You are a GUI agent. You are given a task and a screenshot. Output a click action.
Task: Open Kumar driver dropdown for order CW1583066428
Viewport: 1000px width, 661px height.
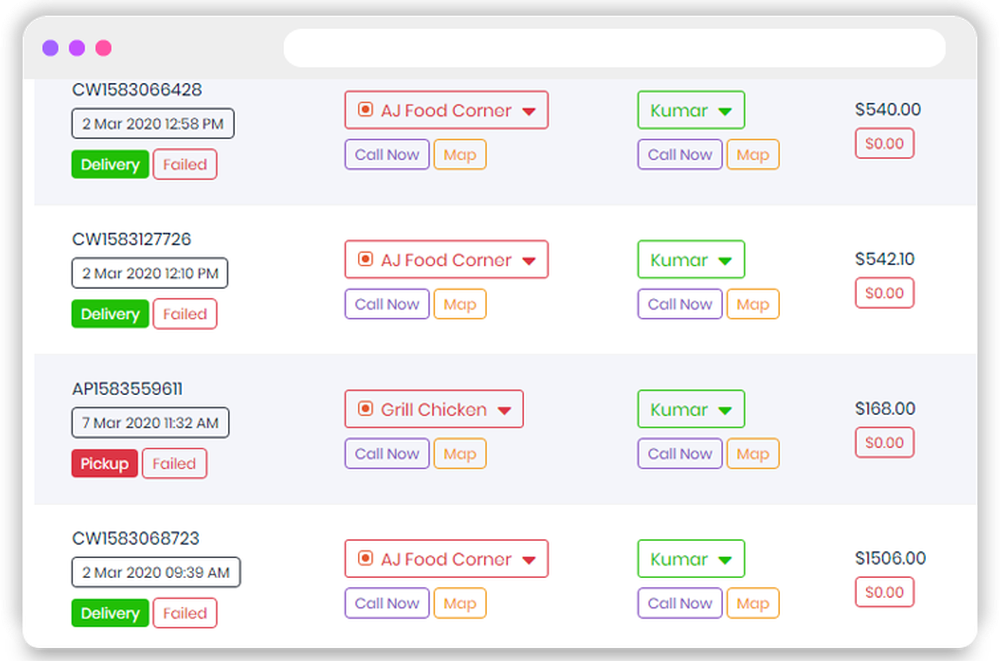(691, 110)
